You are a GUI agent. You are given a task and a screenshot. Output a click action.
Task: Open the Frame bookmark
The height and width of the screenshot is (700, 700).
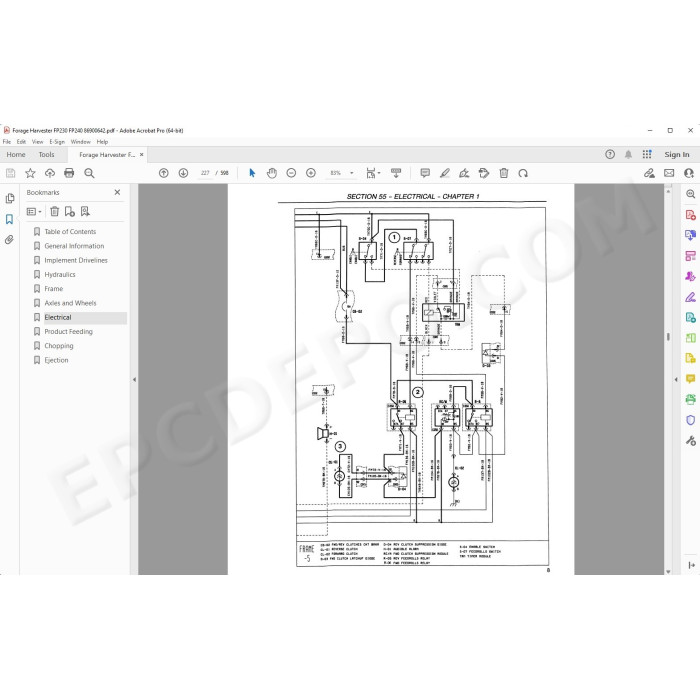click(54, 289)
